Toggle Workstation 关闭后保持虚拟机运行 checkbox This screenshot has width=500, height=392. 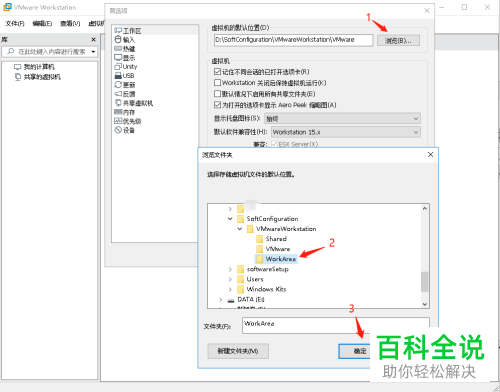217,83
